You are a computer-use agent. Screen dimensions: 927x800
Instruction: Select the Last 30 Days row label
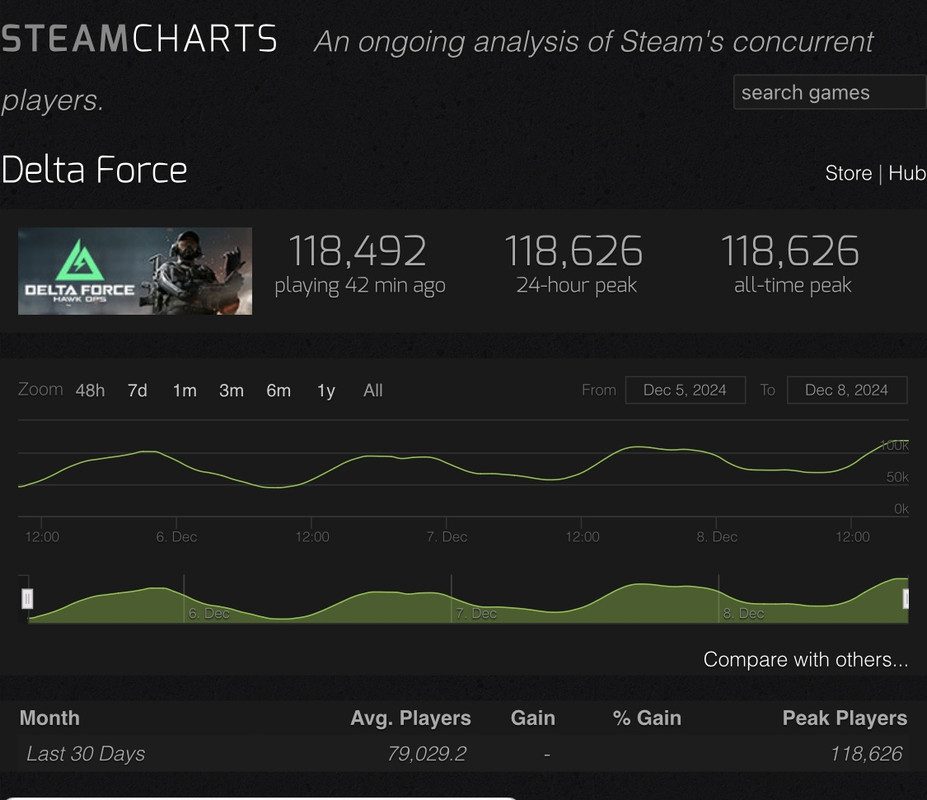86,754
